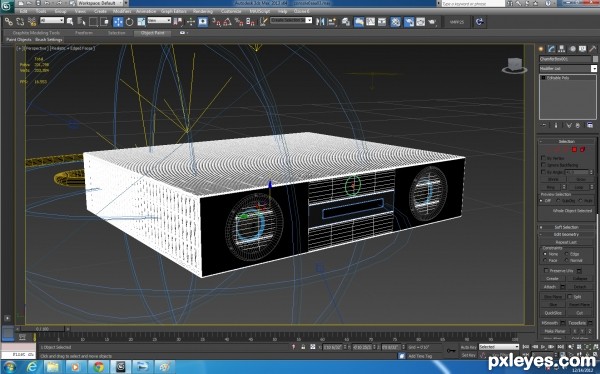Switch to the Hierarchy command panel tab

tap(562, 49)
